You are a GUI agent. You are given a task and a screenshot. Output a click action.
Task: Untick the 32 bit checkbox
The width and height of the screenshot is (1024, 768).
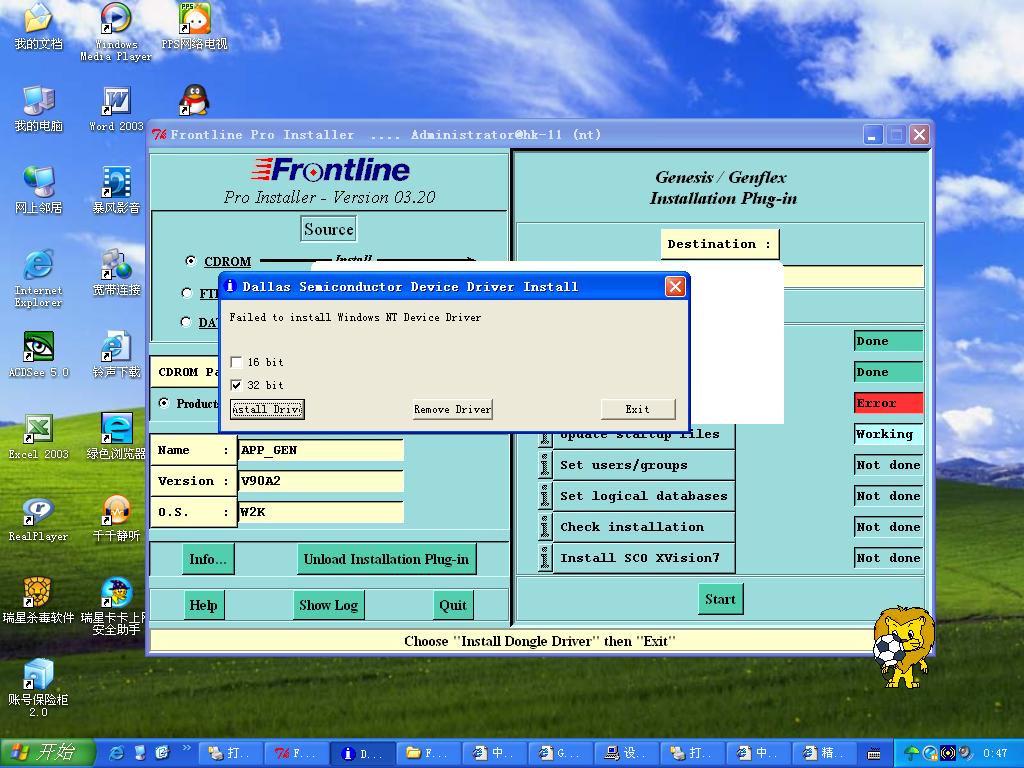[236, 385]
